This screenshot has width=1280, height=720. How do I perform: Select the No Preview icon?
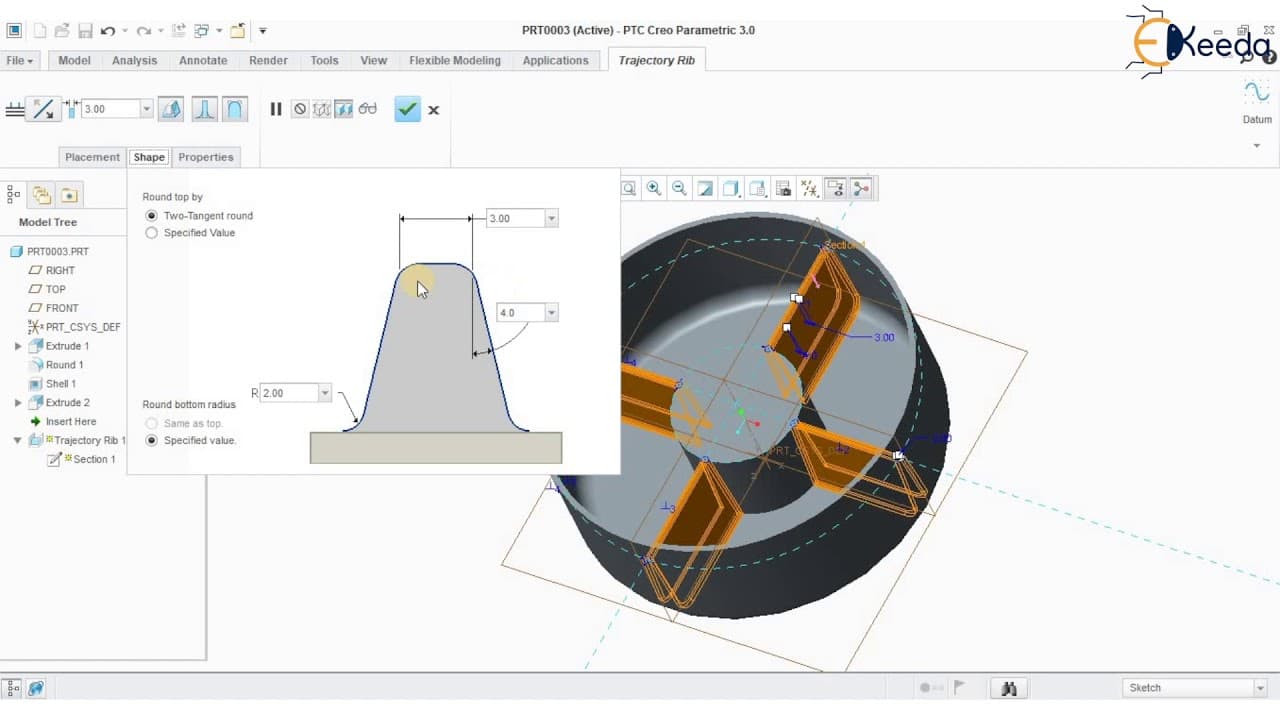pos(300,109)
